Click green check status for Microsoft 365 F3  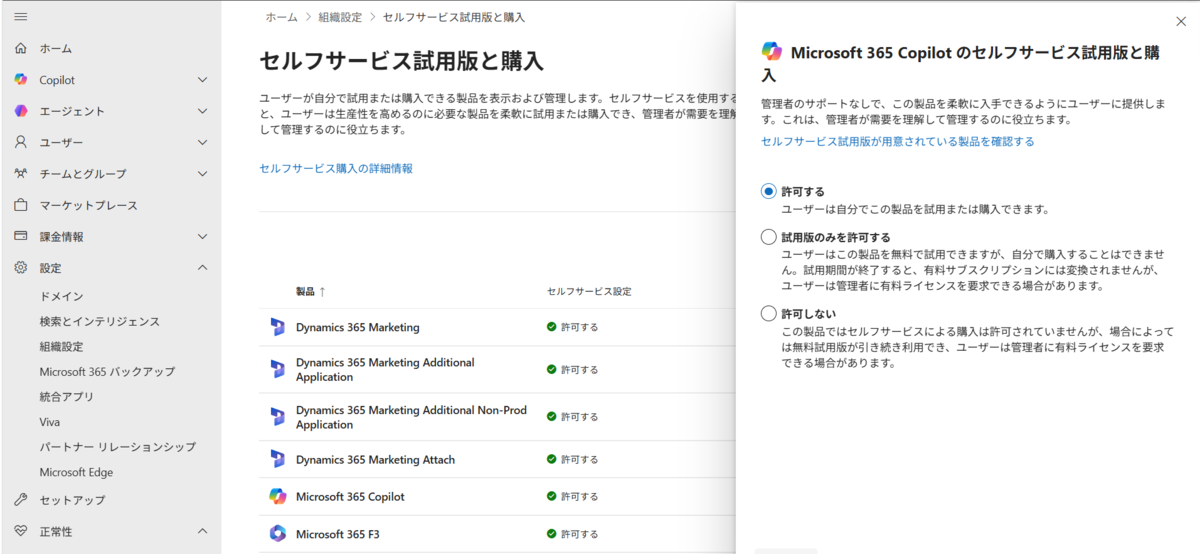point(551,534)
